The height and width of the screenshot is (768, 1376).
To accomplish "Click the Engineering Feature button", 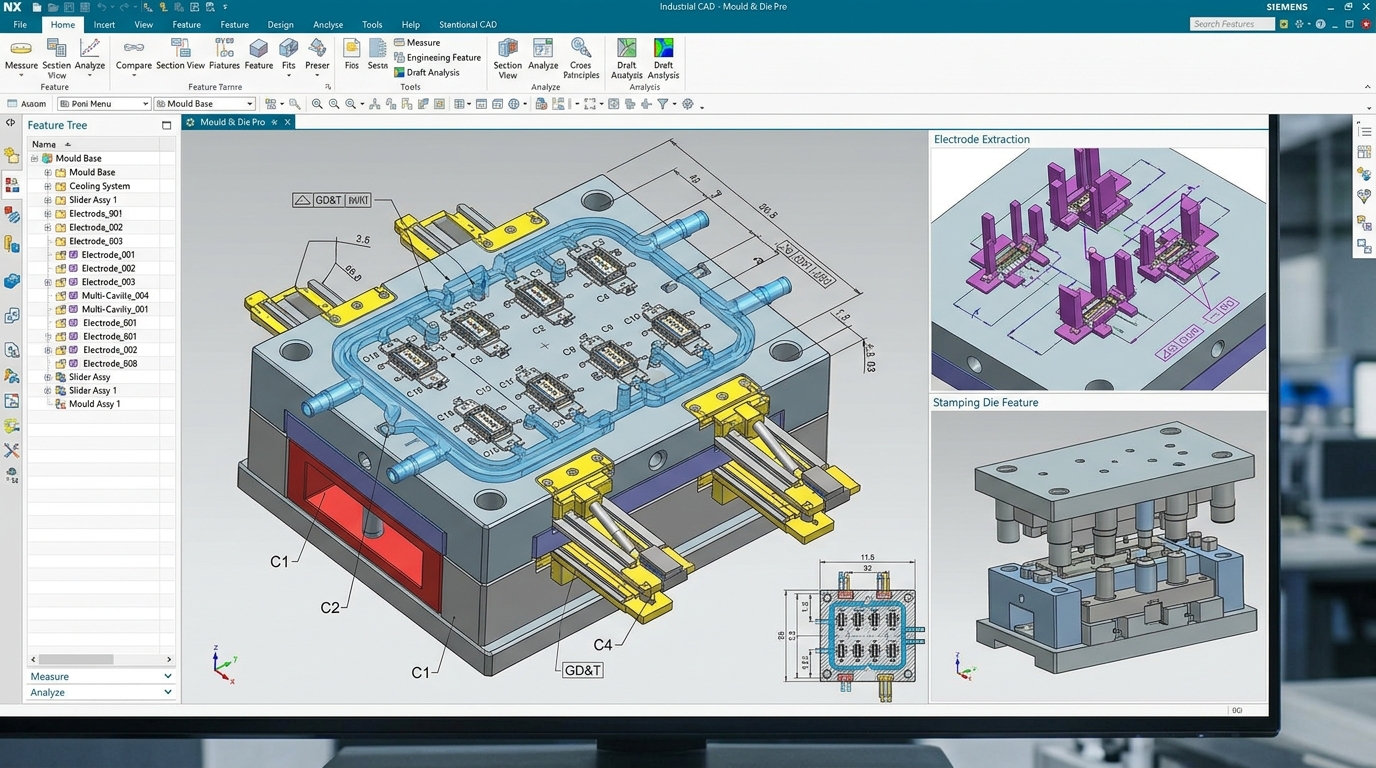I will tap(437, 57).
